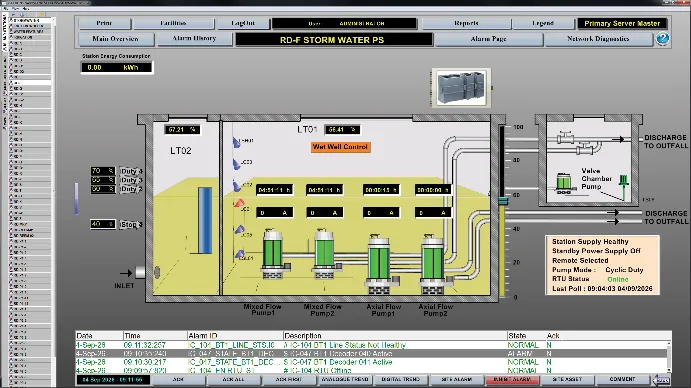Click the Axial Flow Pump1 icon
The height and width of the screenshot is (388, 691).
pyautogui.click(x=379, y=264)
